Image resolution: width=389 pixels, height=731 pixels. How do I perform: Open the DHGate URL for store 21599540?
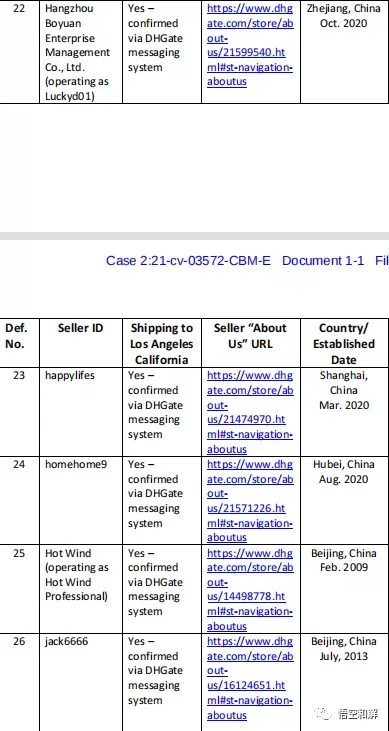250,45
